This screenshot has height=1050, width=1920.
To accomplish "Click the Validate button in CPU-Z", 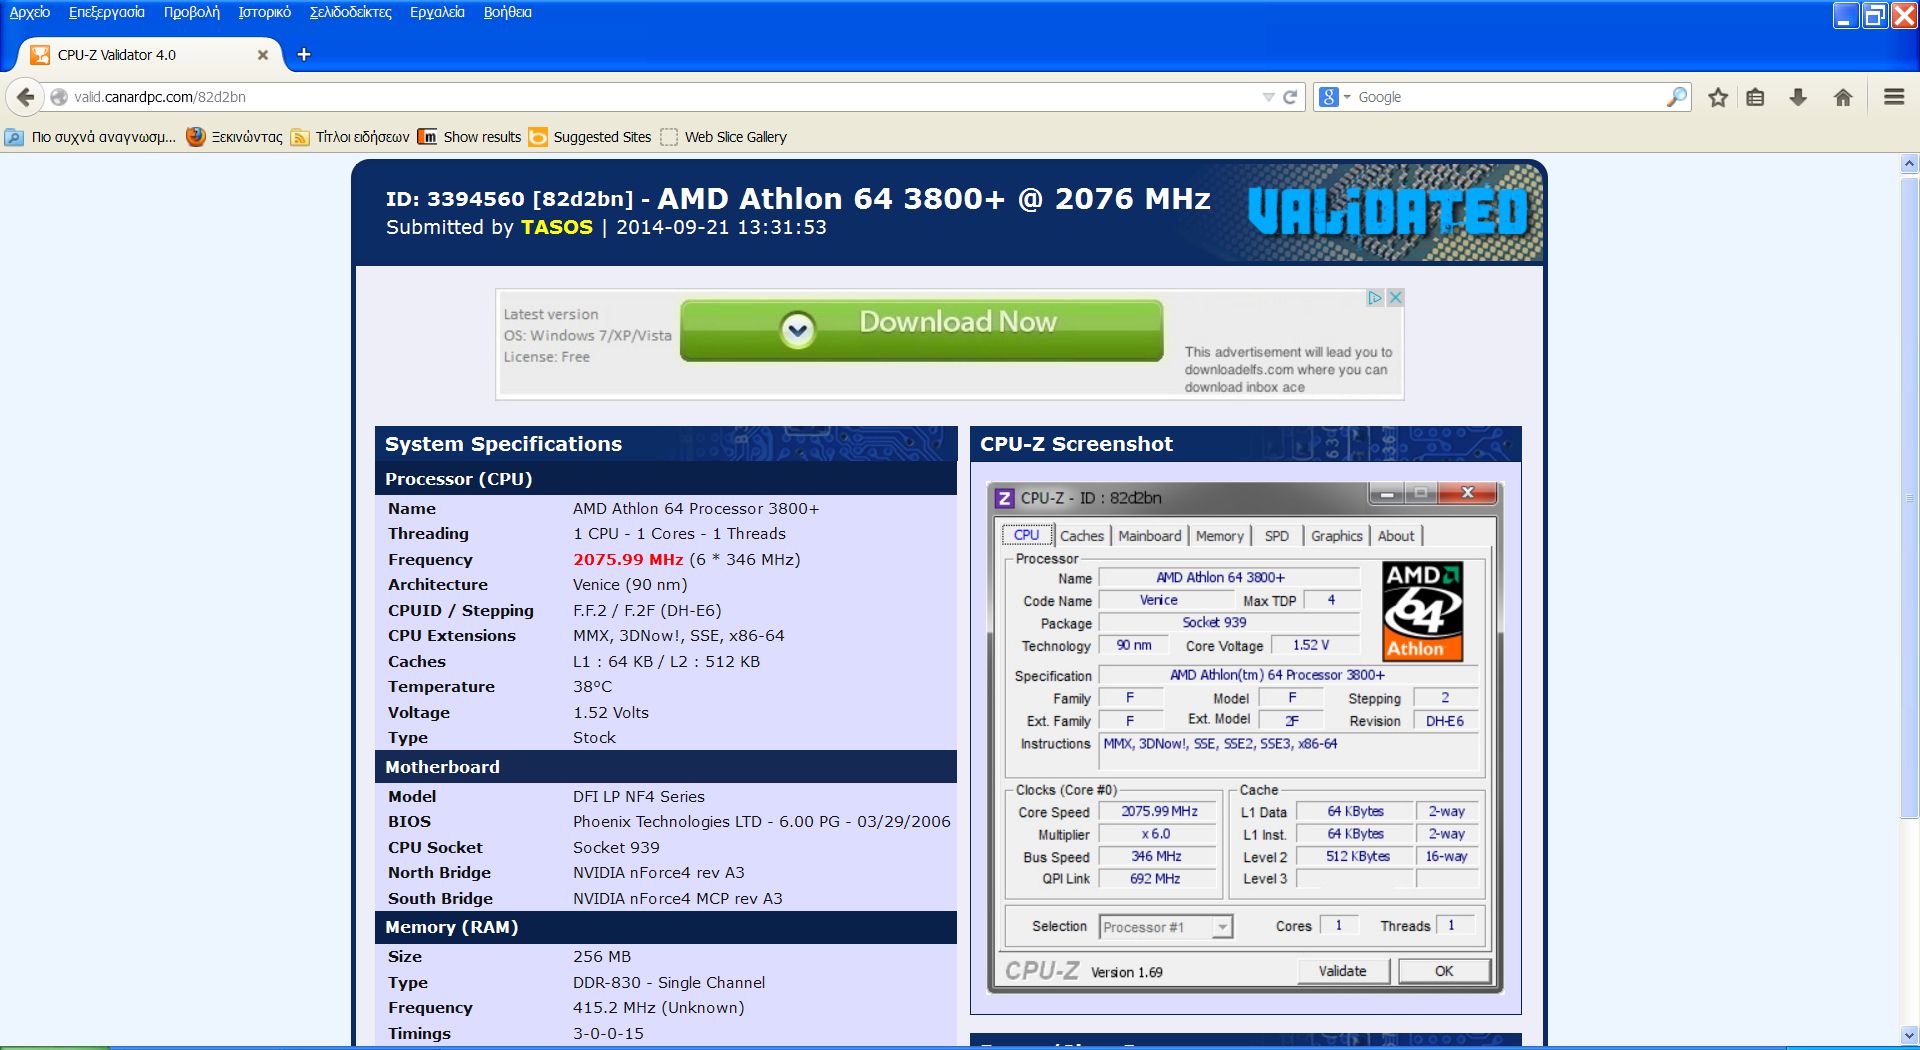I will (x=1342, y=971).
